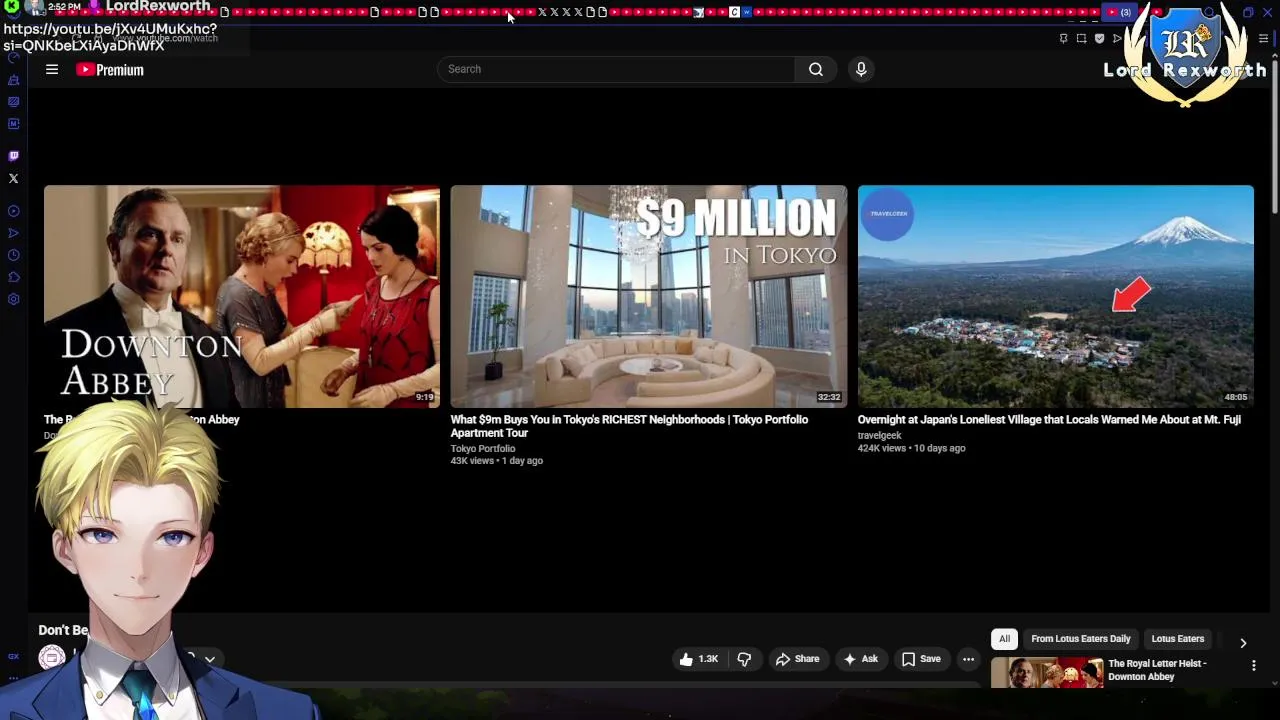This screenshot has width=1280, height=720.
Task: Open title 'Overnight at Japan's Loneliest Village'
Action: coord(1049,420)
